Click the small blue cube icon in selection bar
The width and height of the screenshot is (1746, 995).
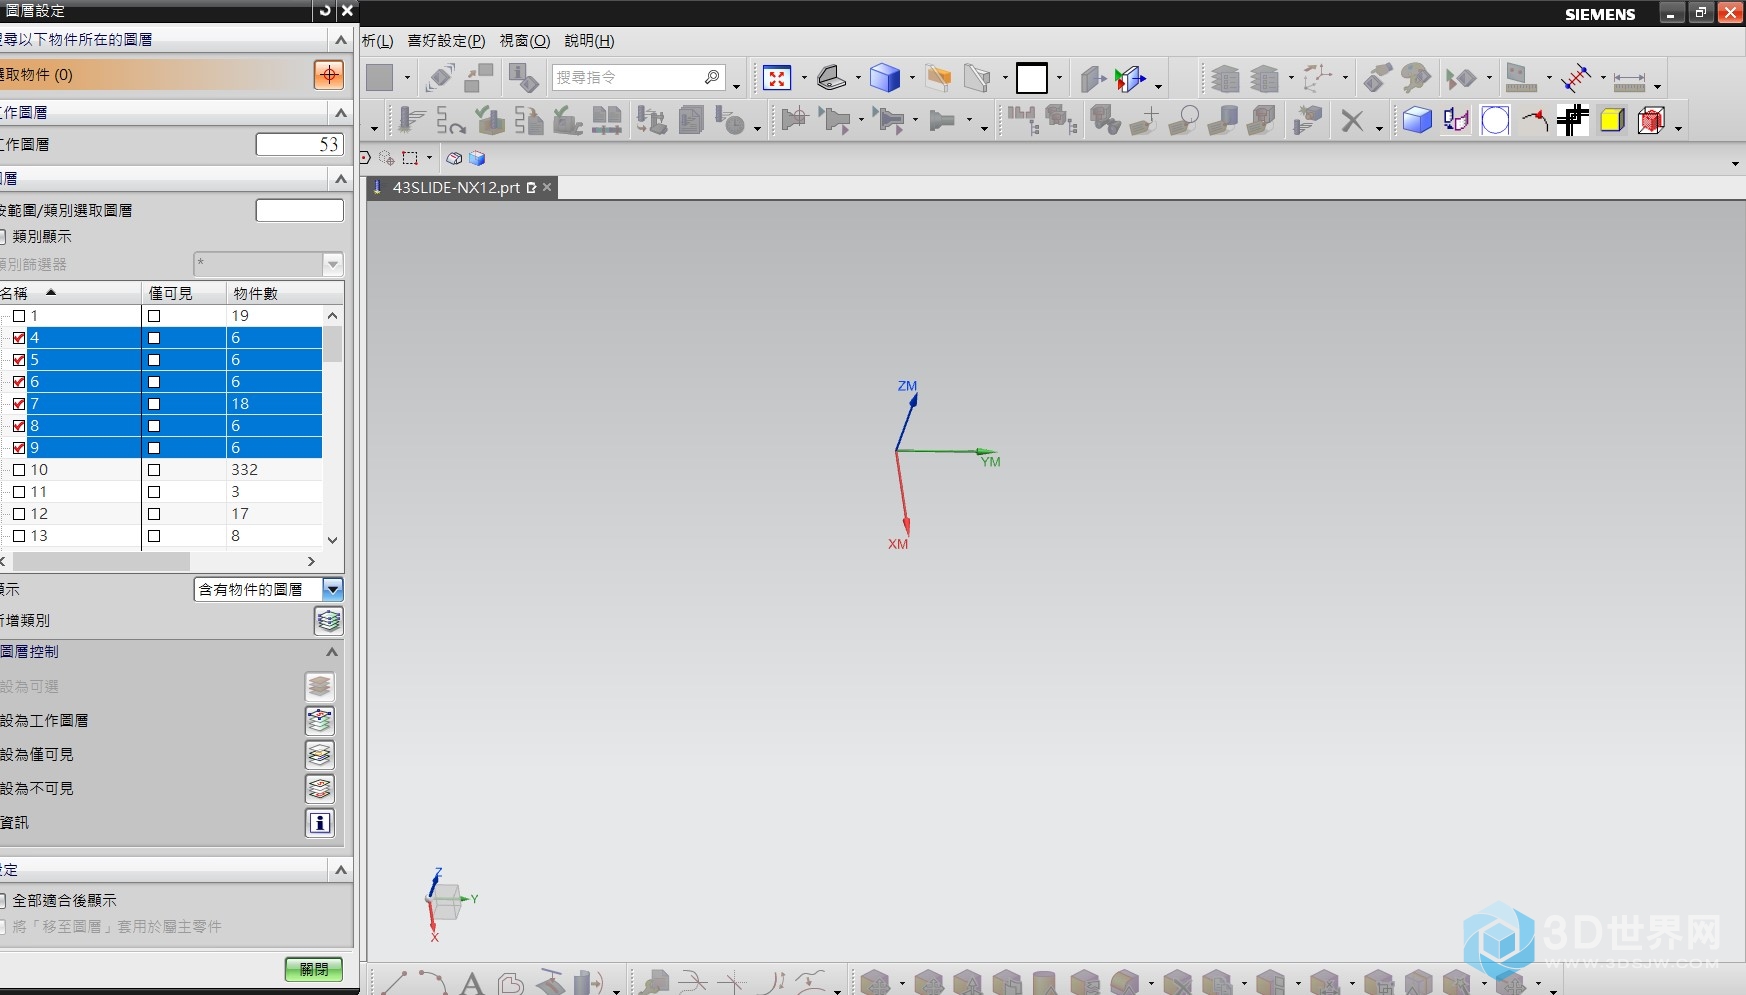pyautogui.click(x=477, y=158)
